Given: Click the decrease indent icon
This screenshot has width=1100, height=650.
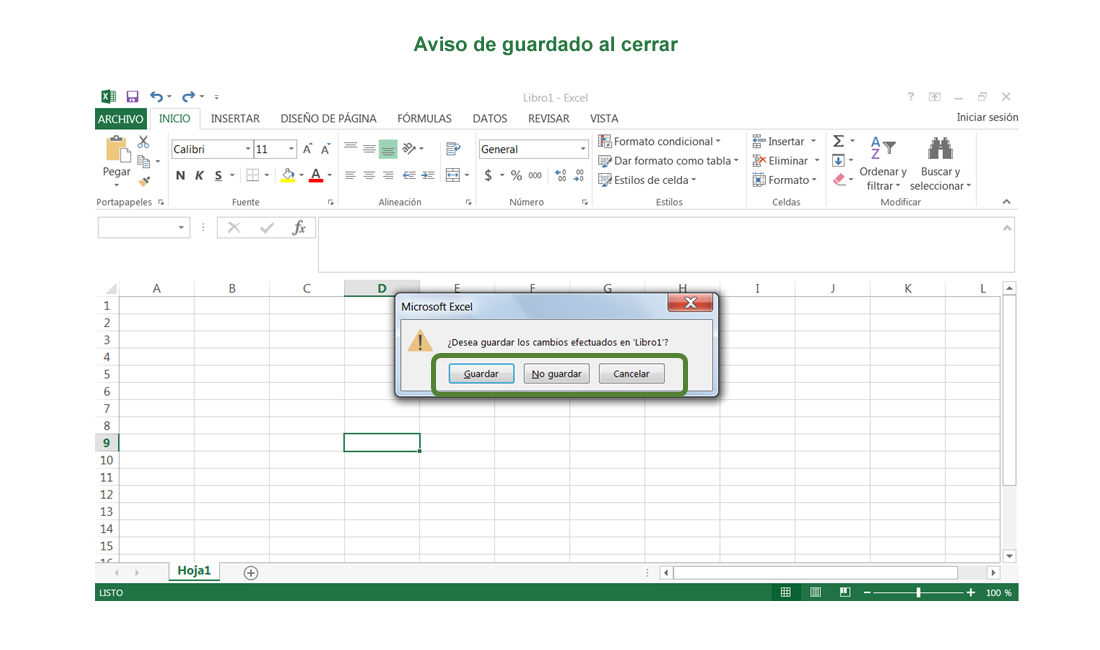Looking at the screenshot, I should (x=409, y=175).
